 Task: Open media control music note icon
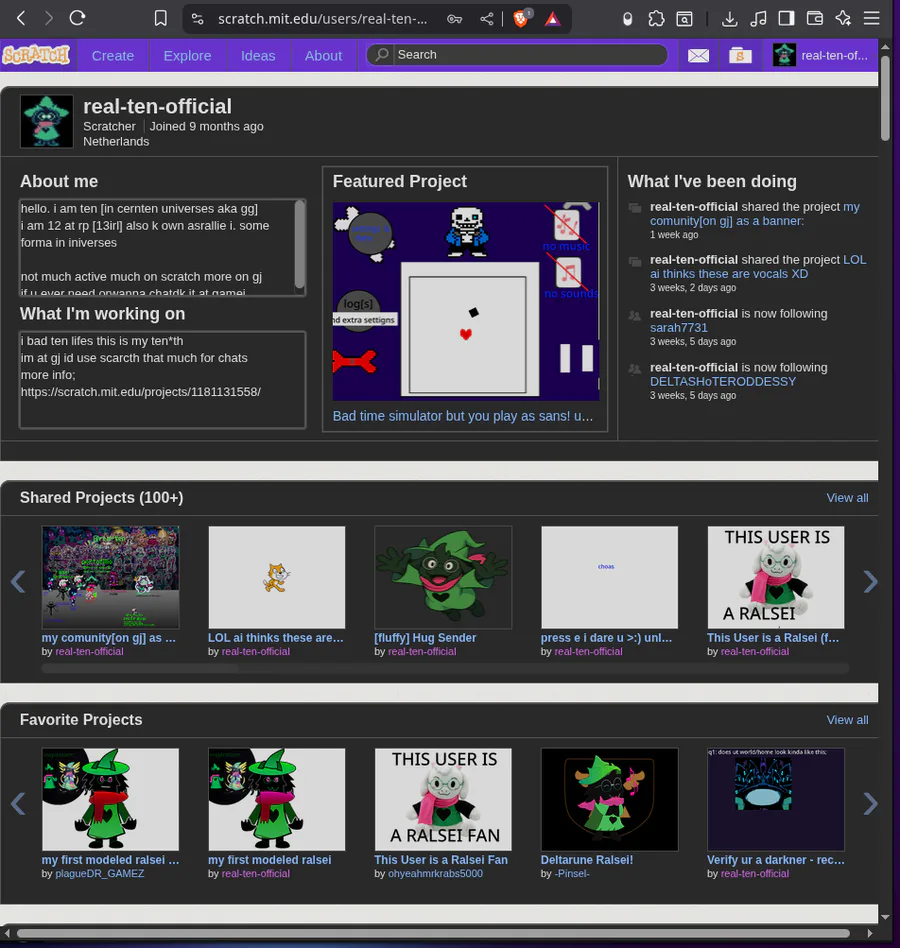[x=758, y=19]
